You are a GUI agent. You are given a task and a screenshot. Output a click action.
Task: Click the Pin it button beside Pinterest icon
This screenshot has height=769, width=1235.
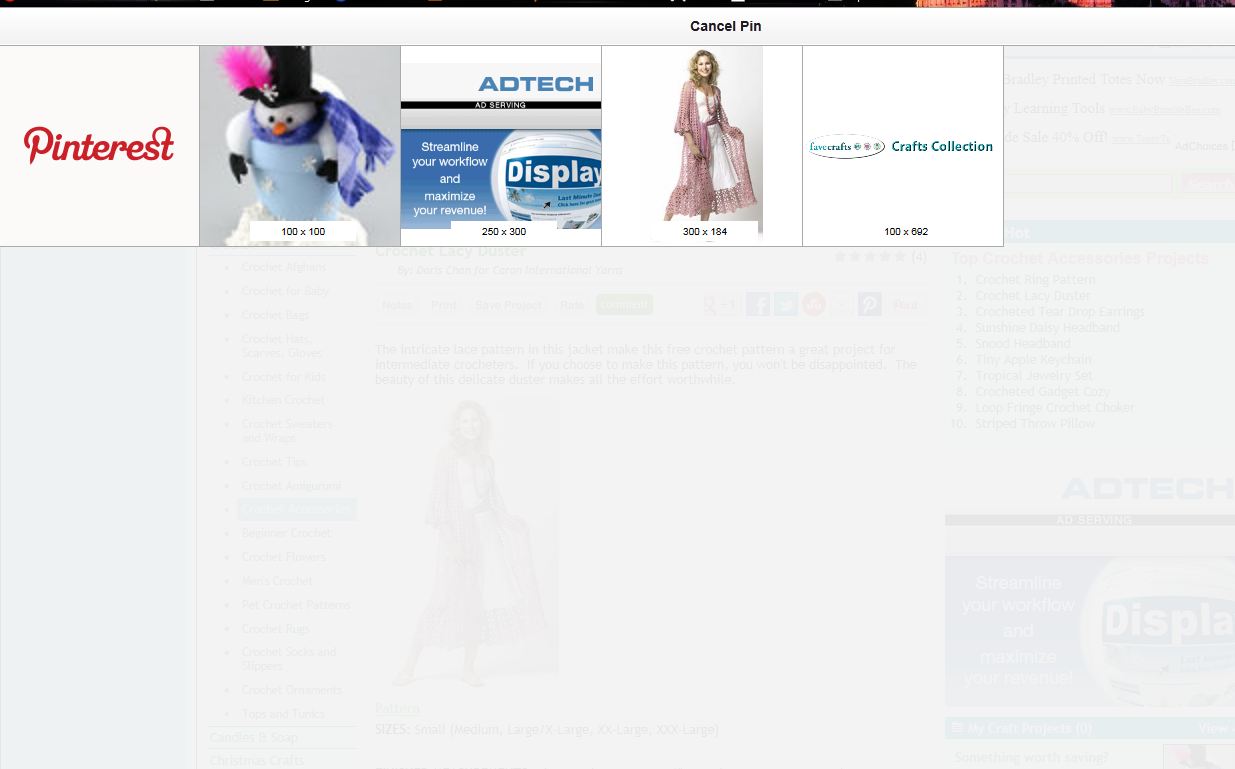(x=905, y=305)
